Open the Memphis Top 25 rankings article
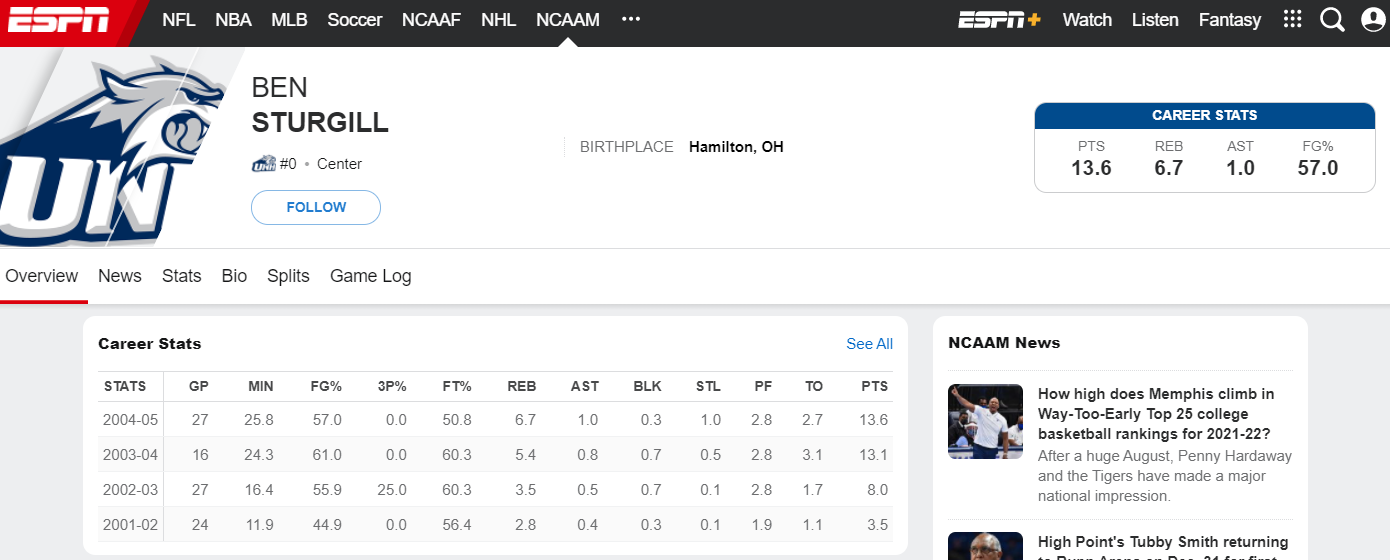 tap(1155, 414)
